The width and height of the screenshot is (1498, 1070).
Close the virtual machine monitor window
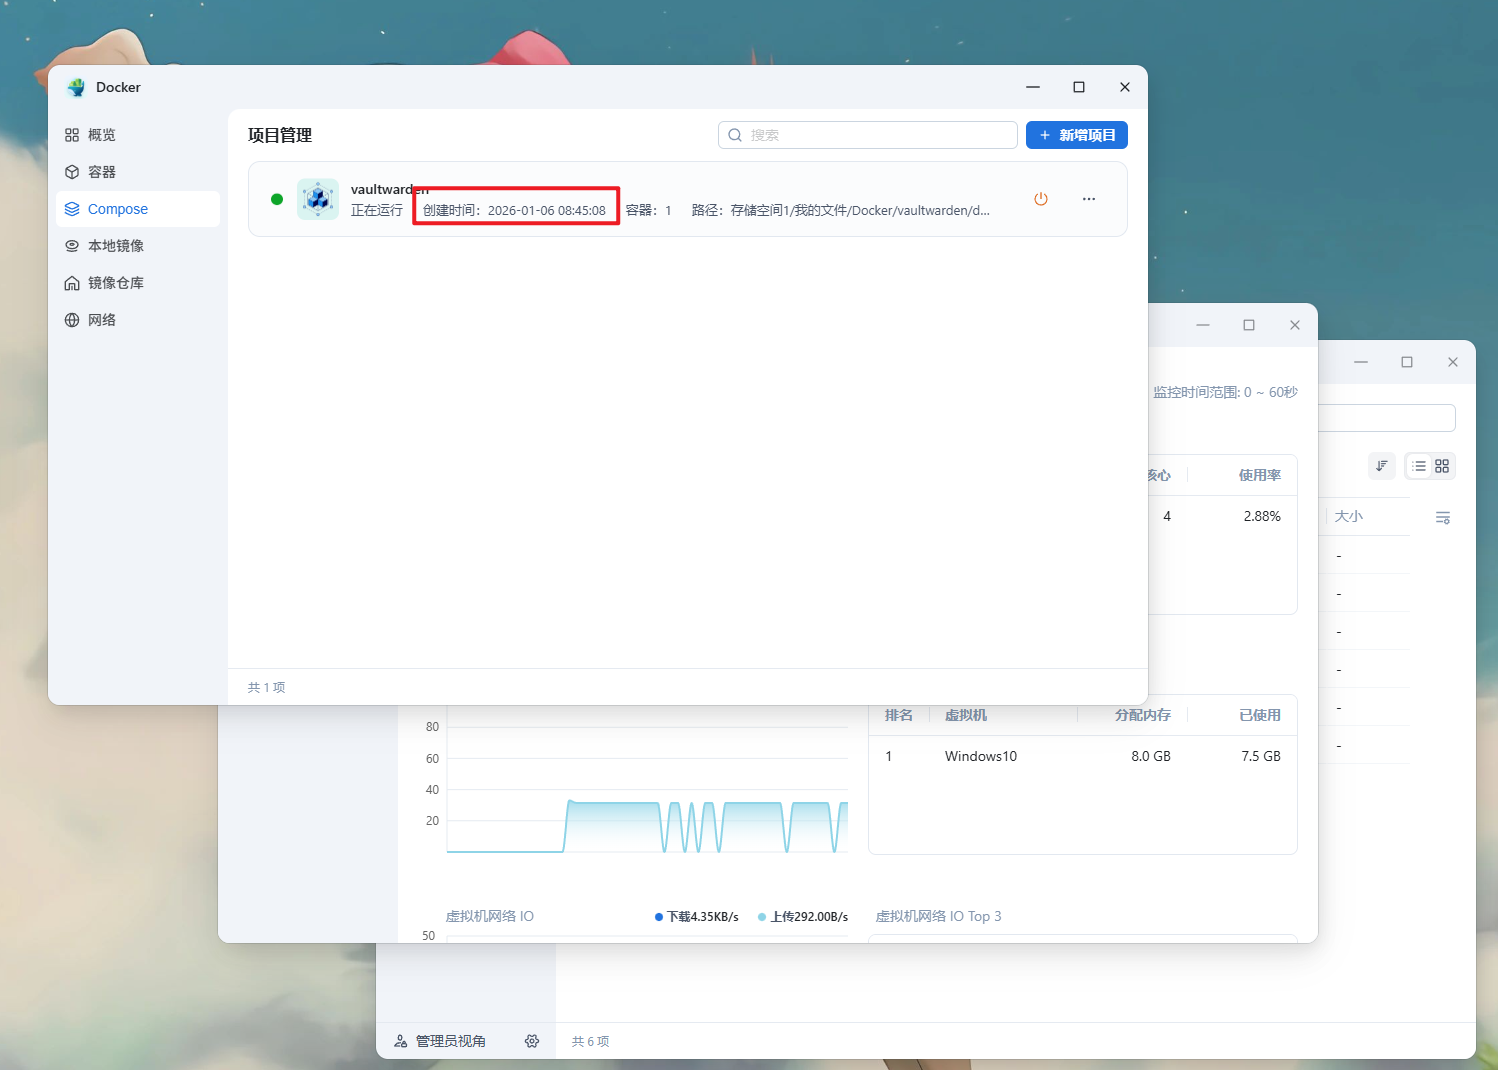(x=1295, y=325)
